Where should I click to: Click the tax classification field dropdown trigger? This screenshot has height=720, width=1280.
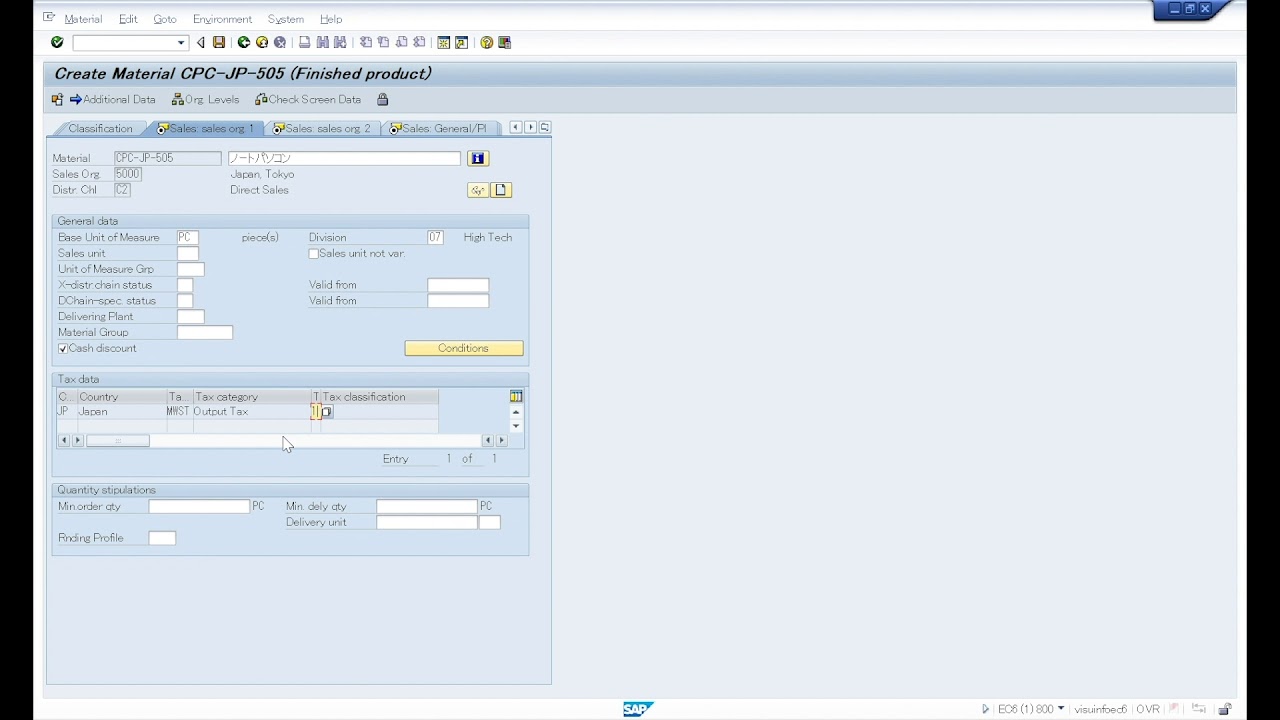pos(326,411)
